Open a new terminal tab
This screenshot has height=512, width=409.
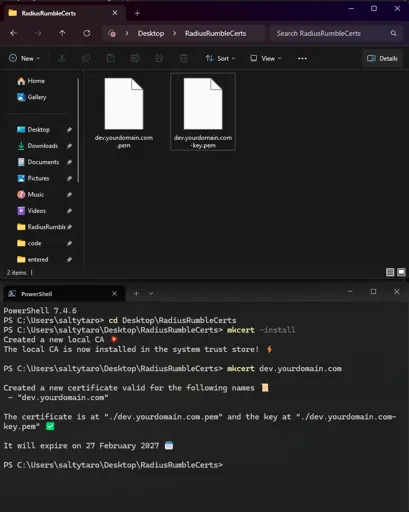[x=136, y=293]
